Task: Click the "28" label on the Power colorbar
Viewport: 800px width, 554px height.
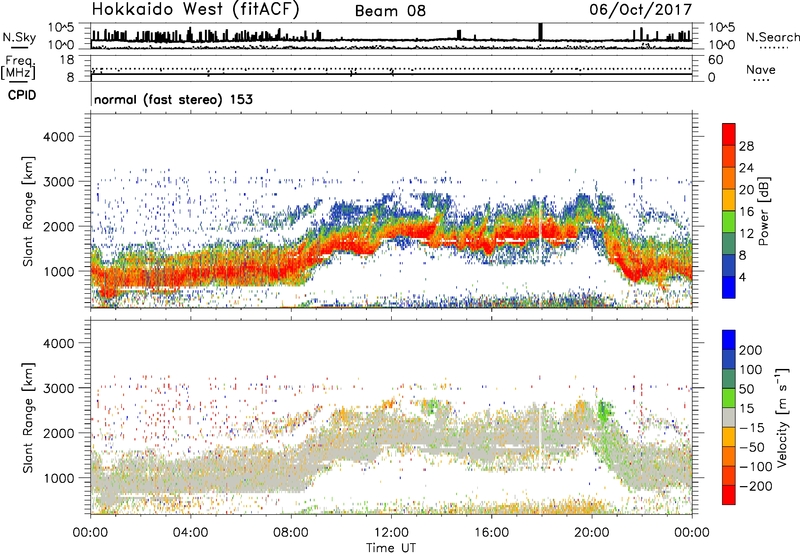Action: (x=746, y=146)
